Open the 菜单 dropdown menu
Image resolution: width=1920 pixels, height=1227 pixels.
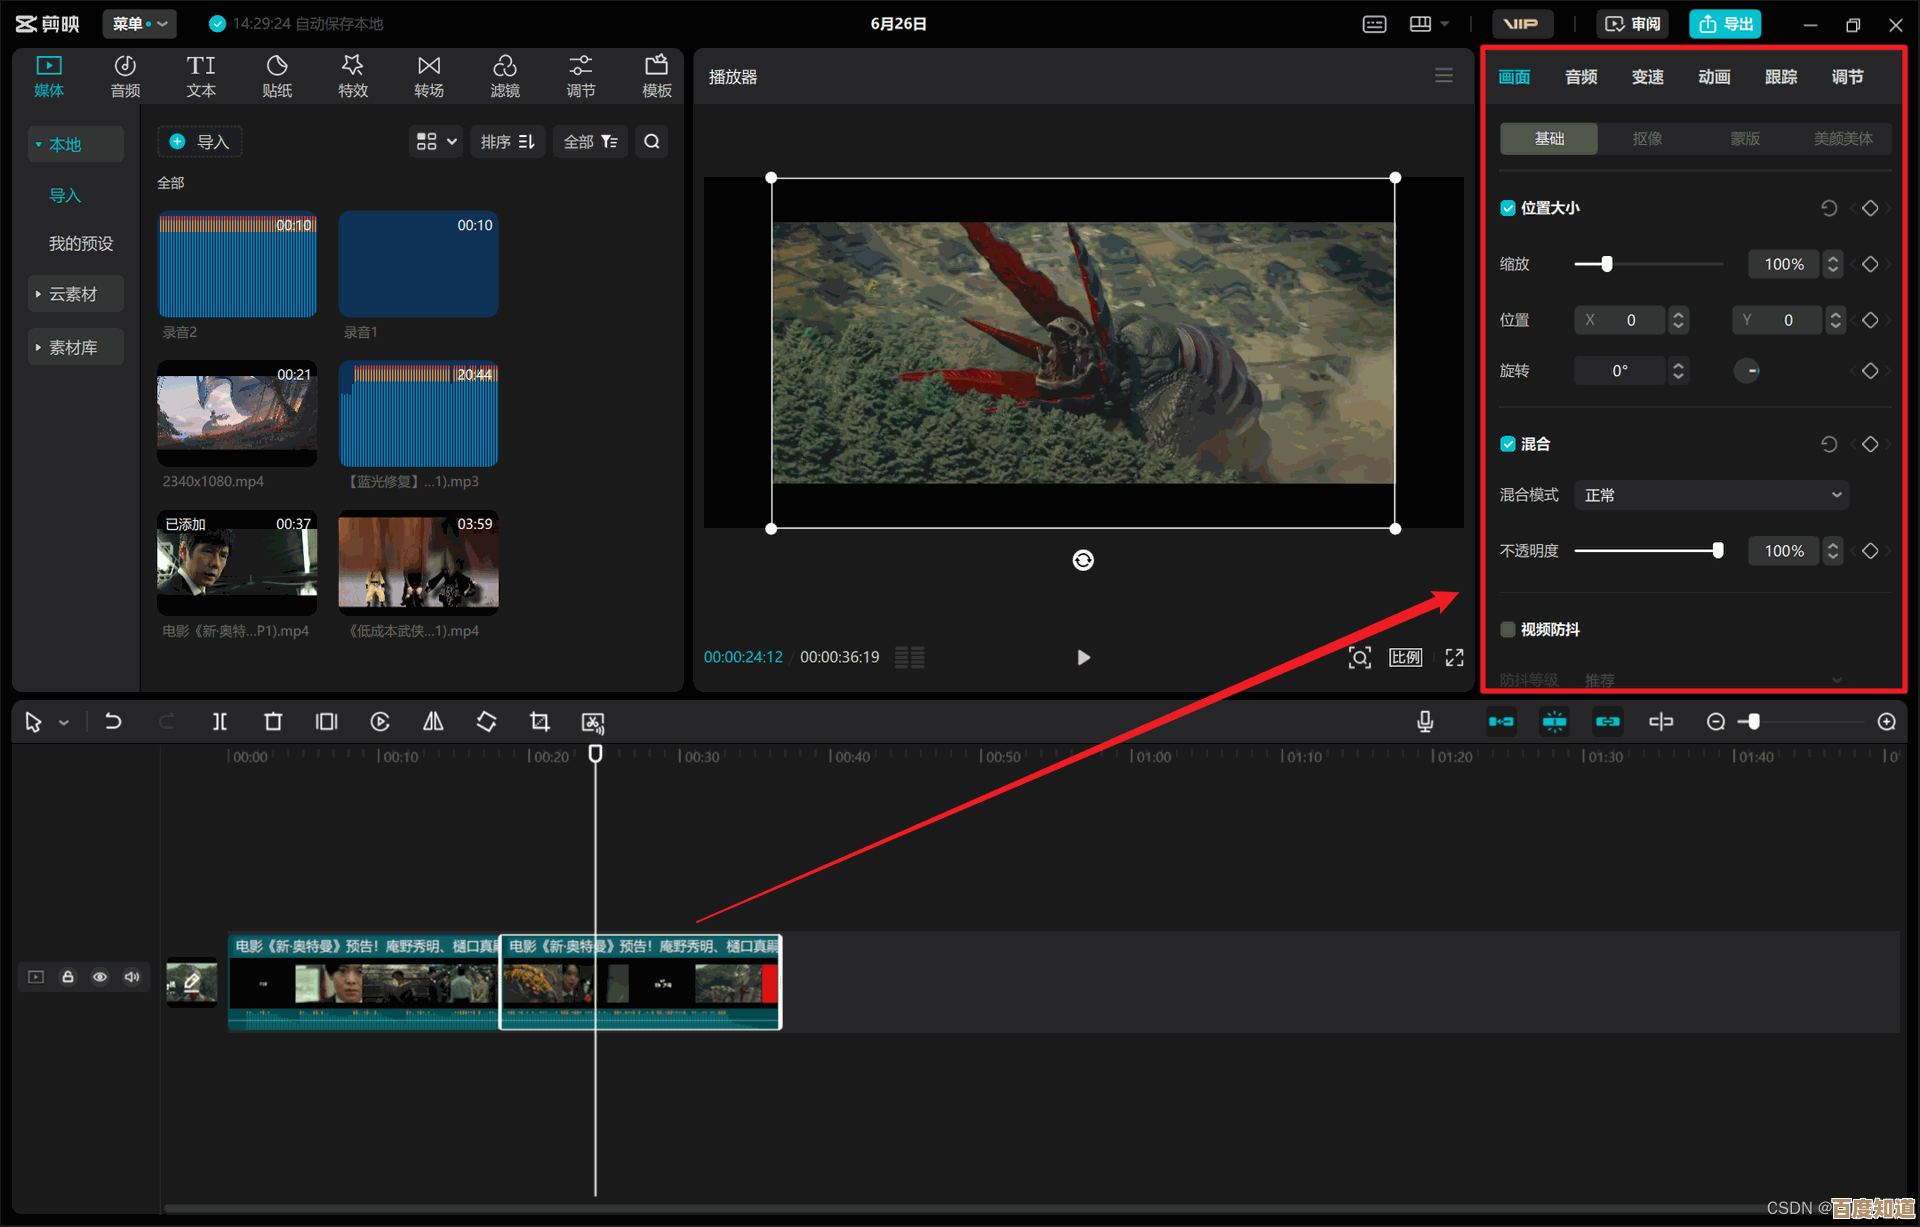tap(139, 23)
